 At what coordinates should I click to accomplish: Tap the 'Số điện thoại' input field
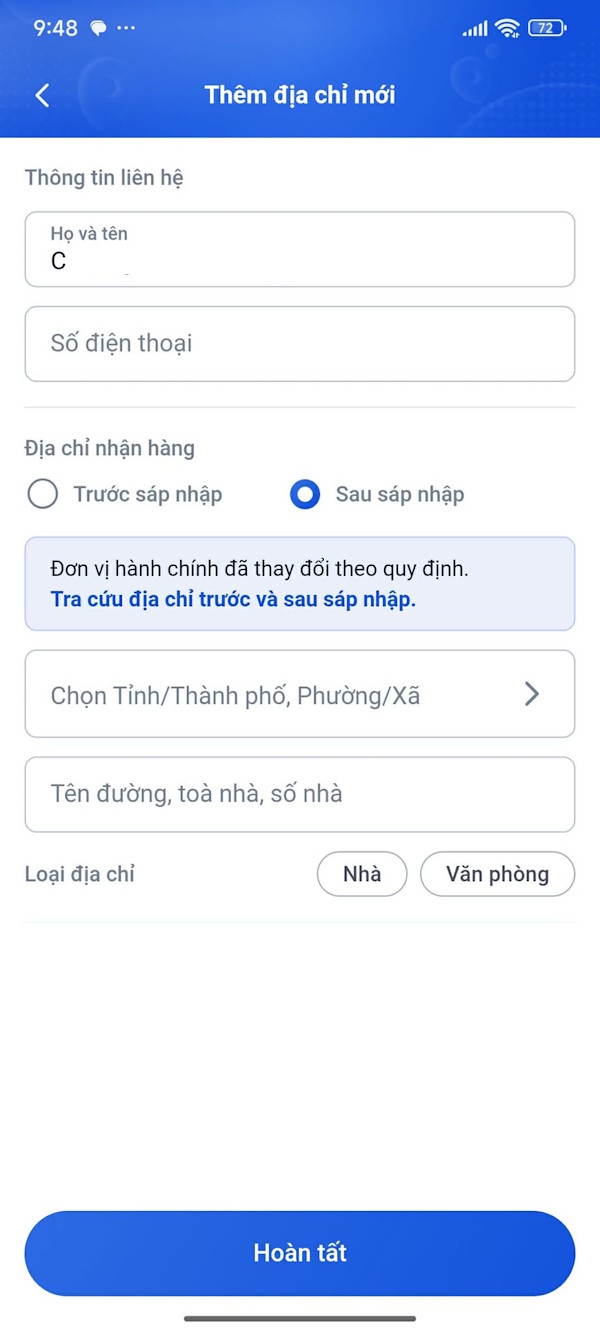[x=300, y=344]
